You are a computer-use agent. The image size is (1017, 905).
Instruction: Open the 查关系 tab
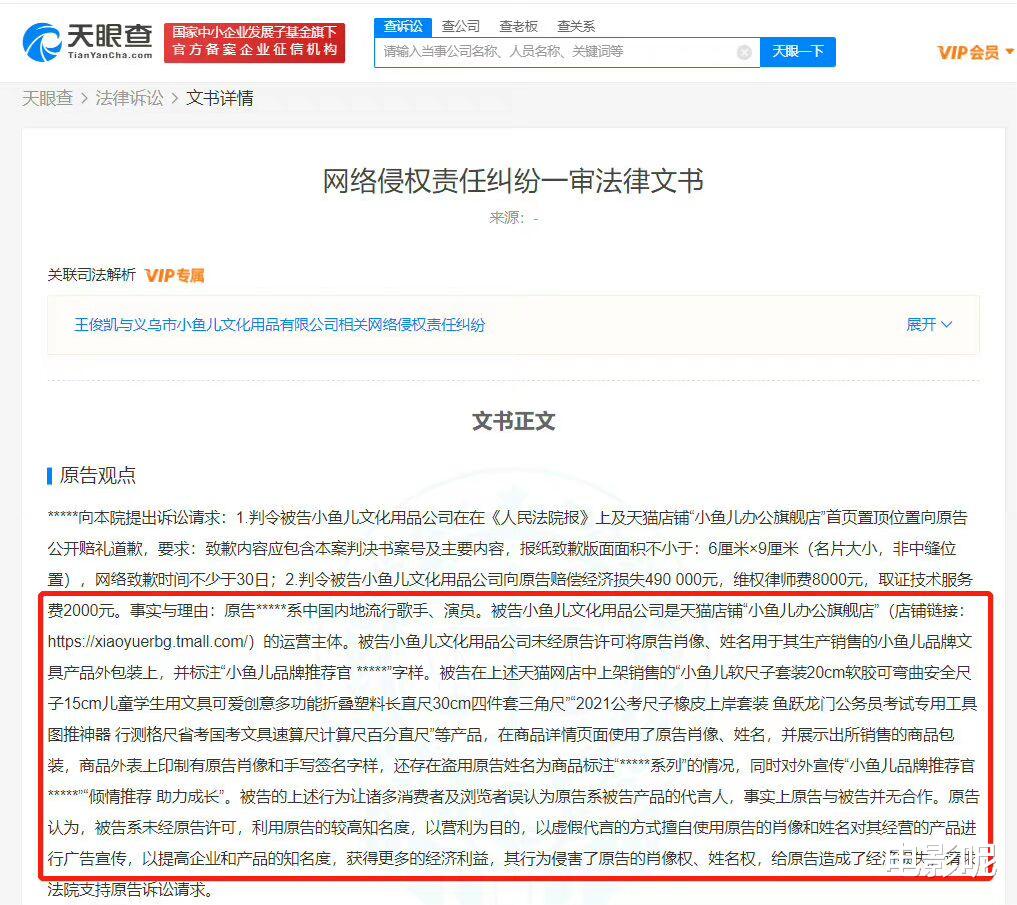pyautogui.click(x=575, y=26)
